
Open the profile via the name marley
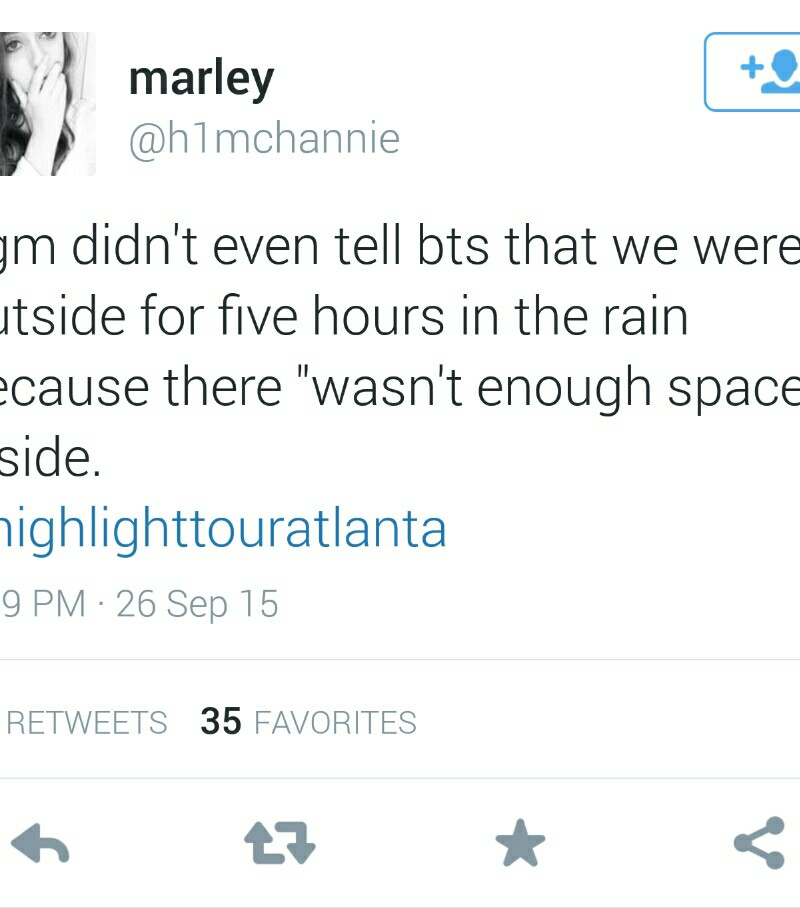tap(201, 79)
